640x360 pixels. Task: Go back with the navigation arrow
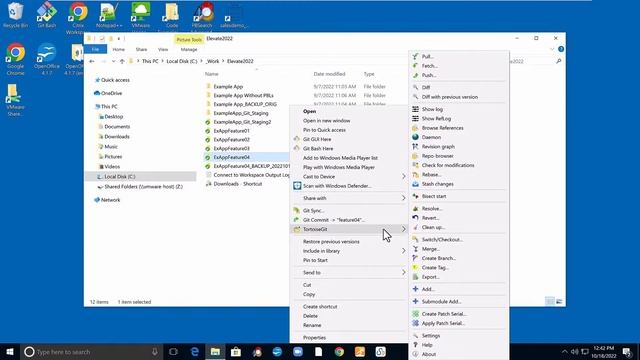coord(92,61)
